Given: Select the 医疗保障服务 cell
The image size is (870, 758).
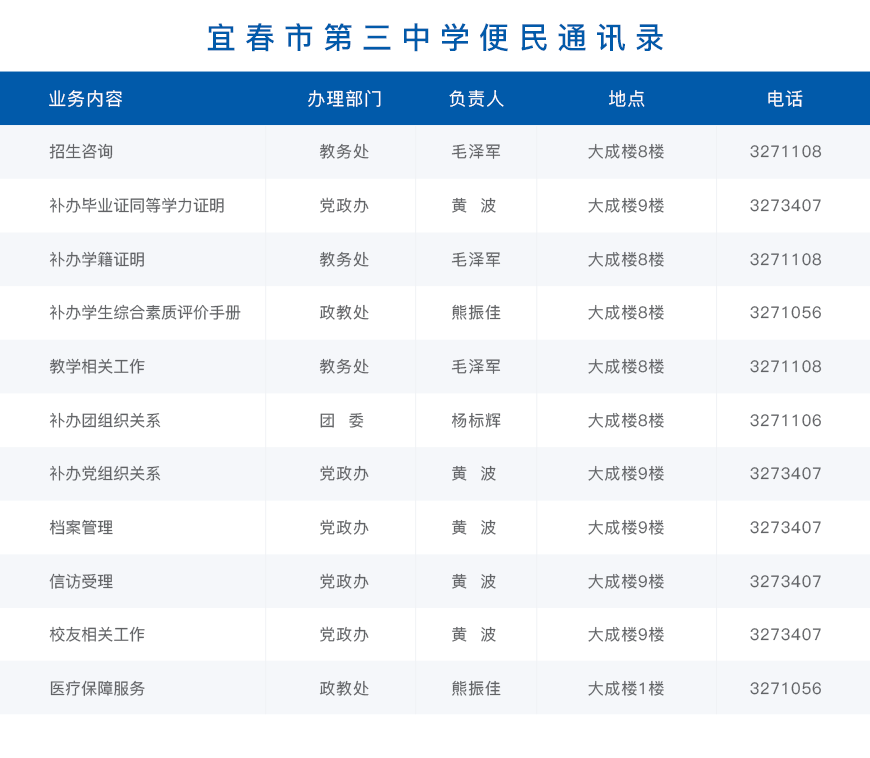Looking at the screenshot, I should (97, 688).
